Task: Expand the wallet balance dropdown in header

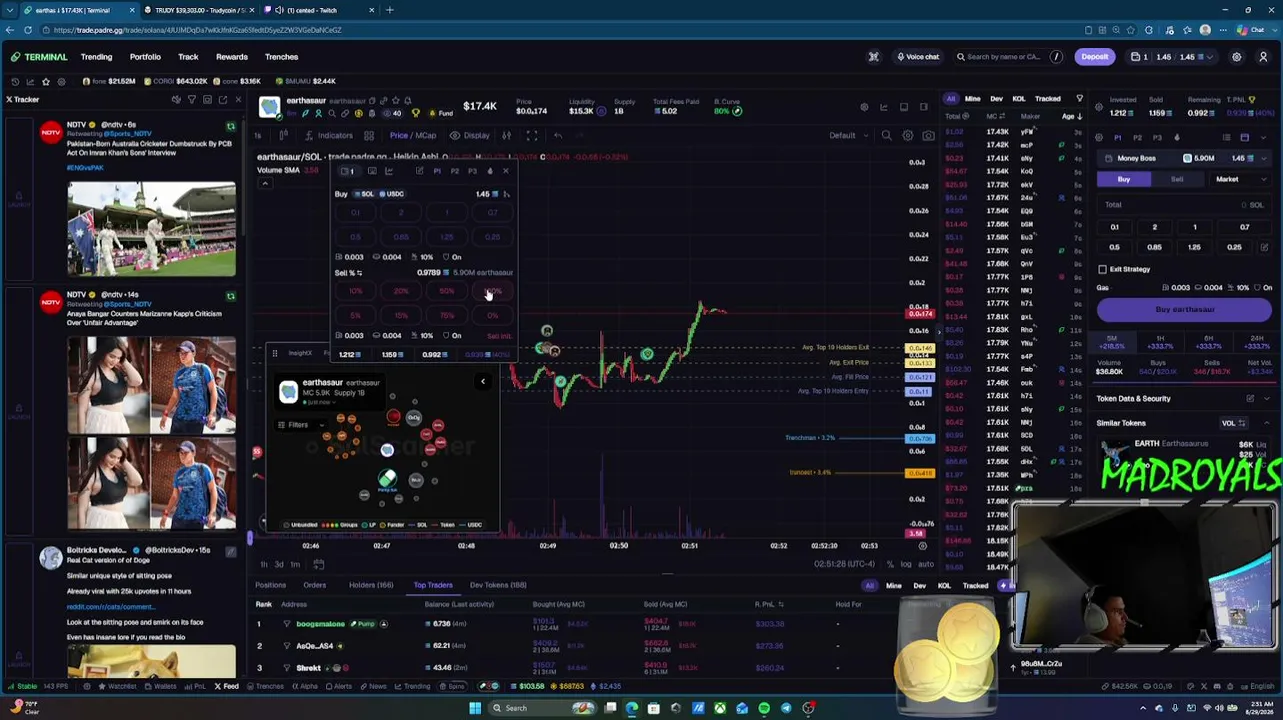Action: coord(1211,57)
